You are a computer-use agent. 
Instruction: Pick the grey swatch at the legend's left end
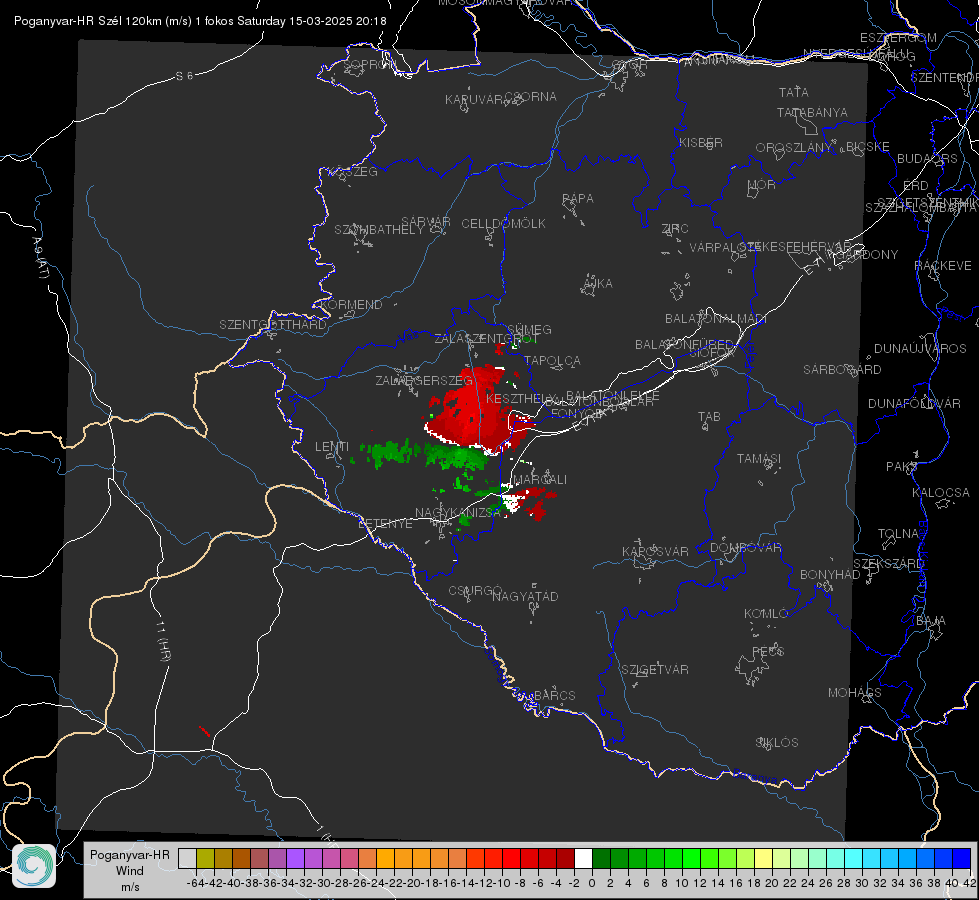[x=187, y=858]
